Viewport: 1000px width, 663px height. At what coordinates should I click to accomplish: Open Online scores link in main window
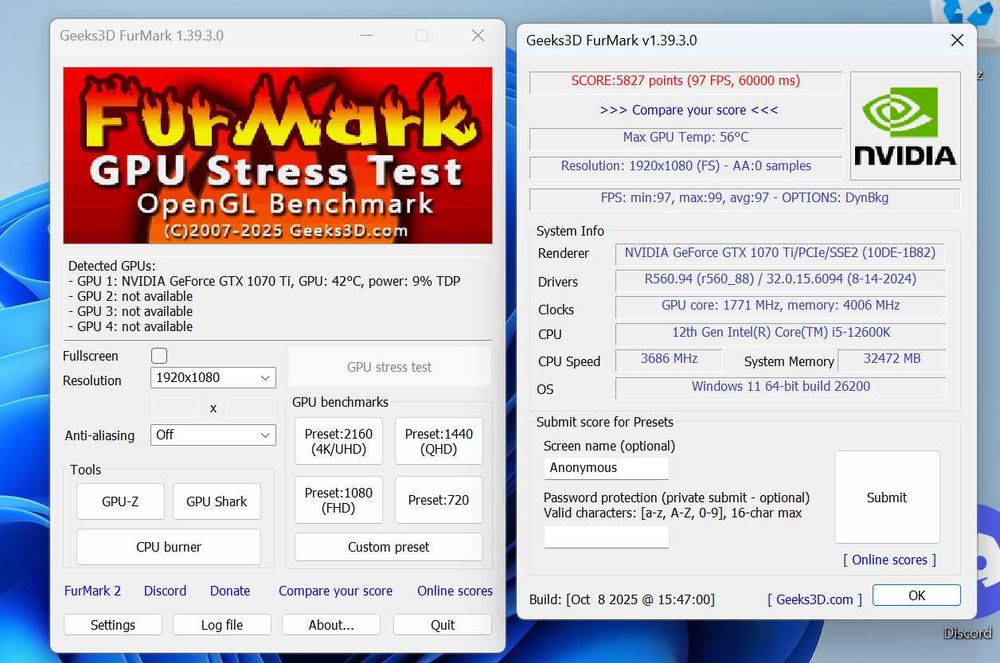(455, 591)
